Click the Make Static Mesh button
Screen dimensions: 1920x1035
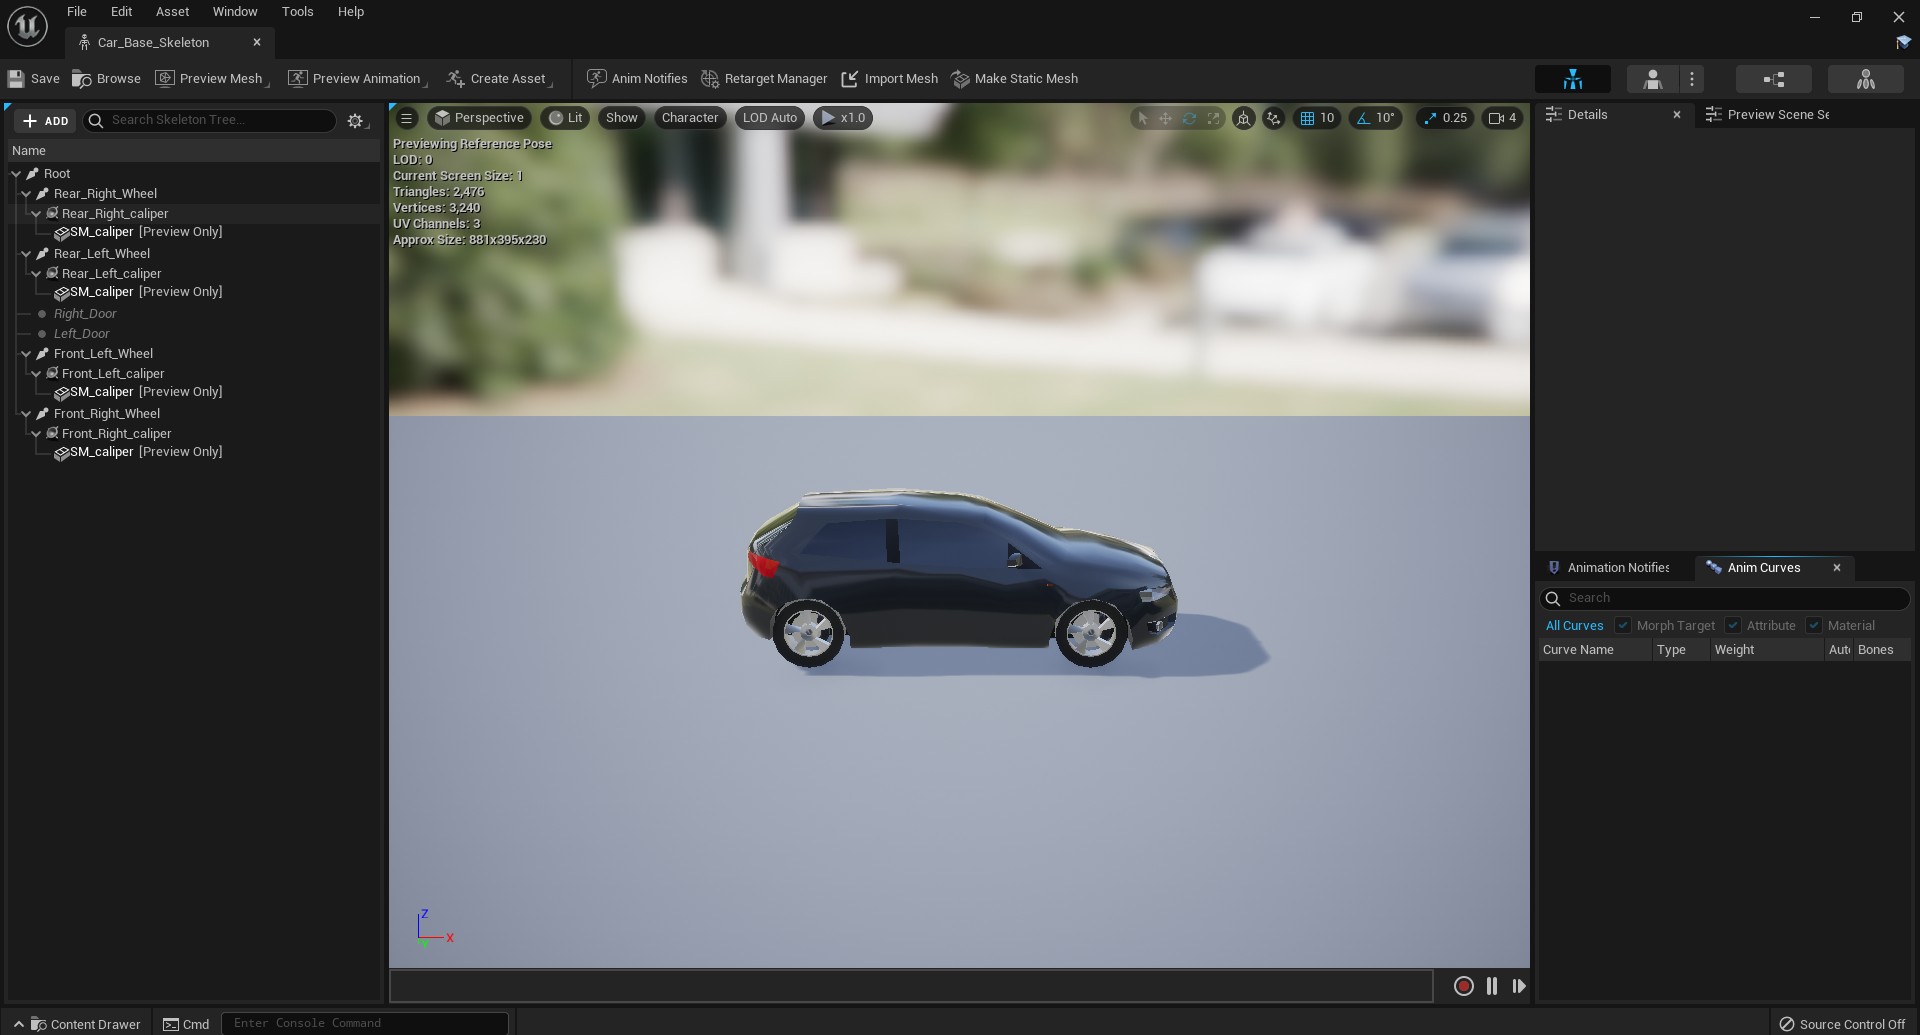click(x=1014, y=79)
